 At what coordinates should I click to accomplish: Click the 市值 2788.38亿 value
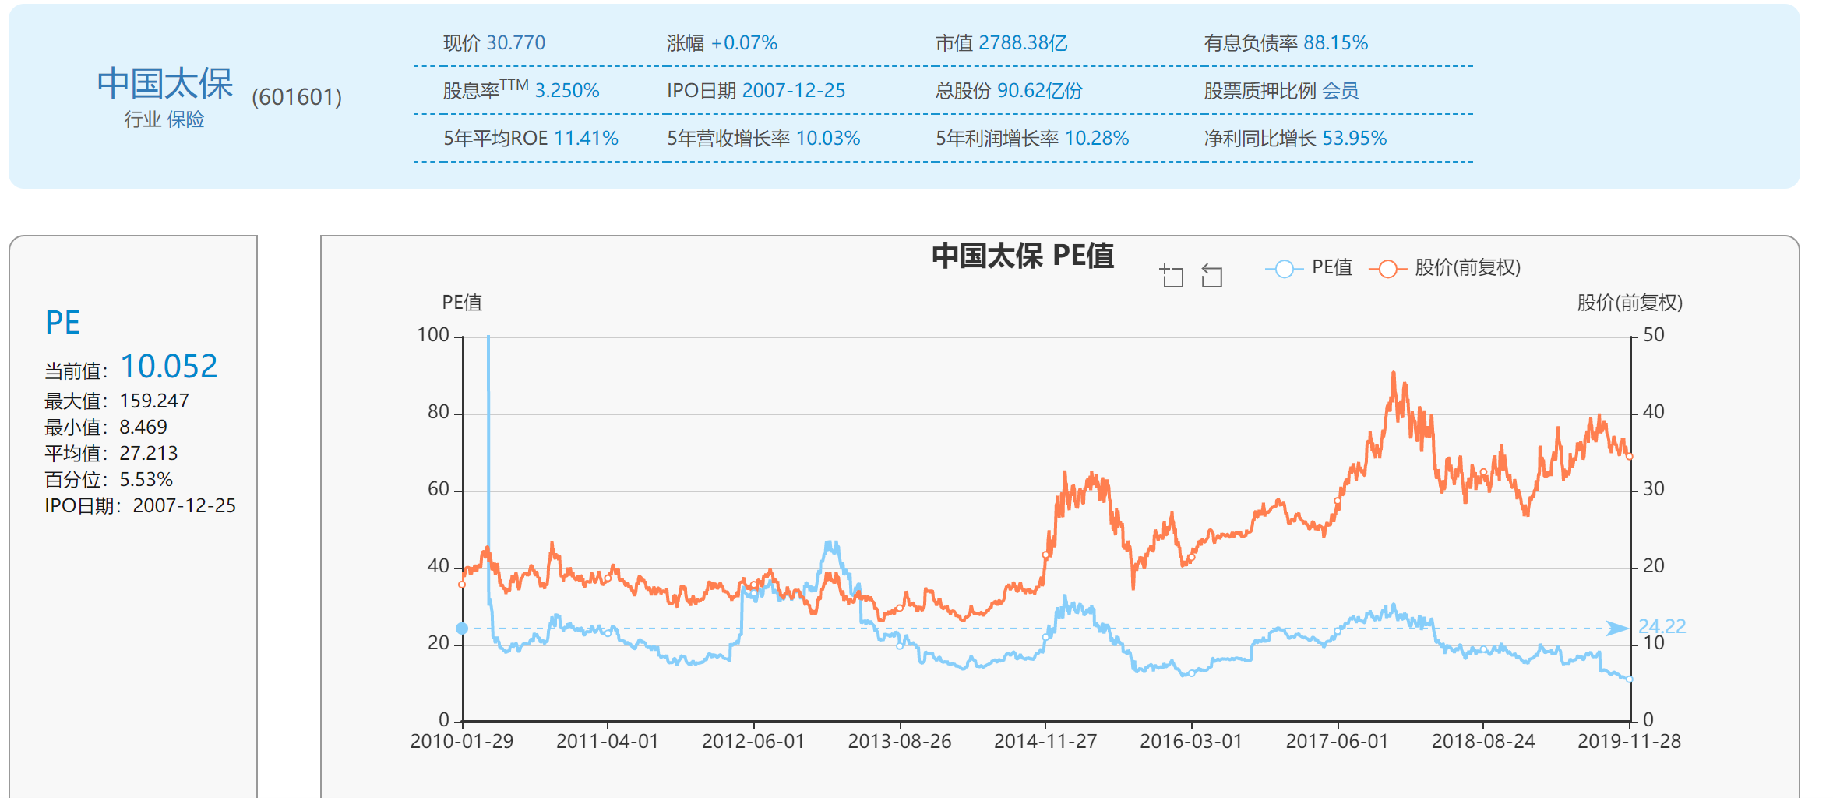pos(1023,43)
